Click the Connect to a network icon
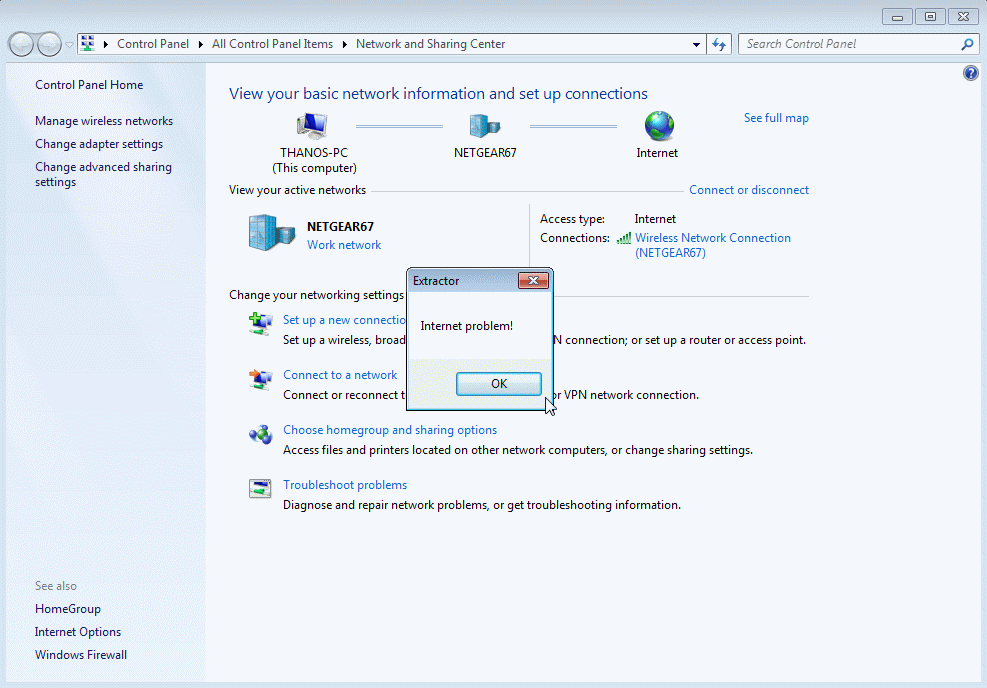 click(x=260, y=379)
